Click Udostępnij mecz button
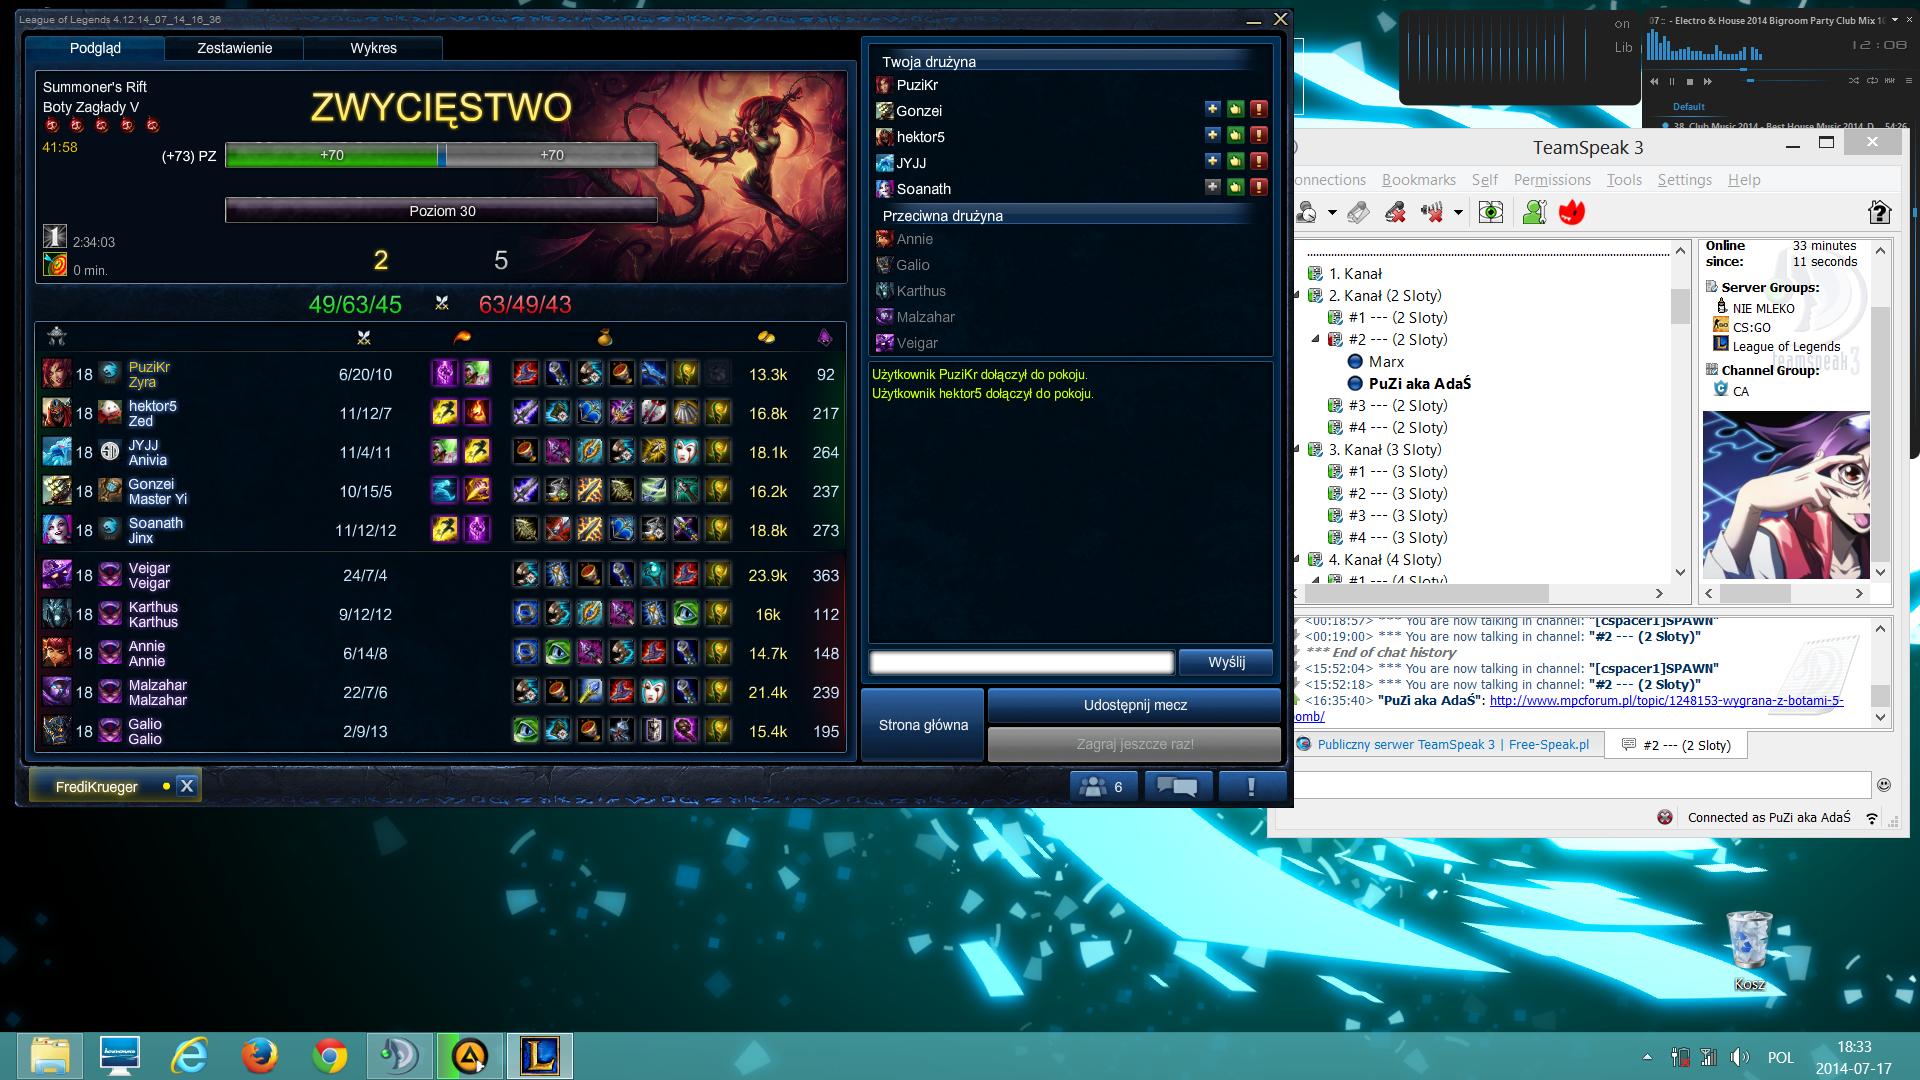The width and height of the screenshot is (1920, 1080). (1134, 705)
